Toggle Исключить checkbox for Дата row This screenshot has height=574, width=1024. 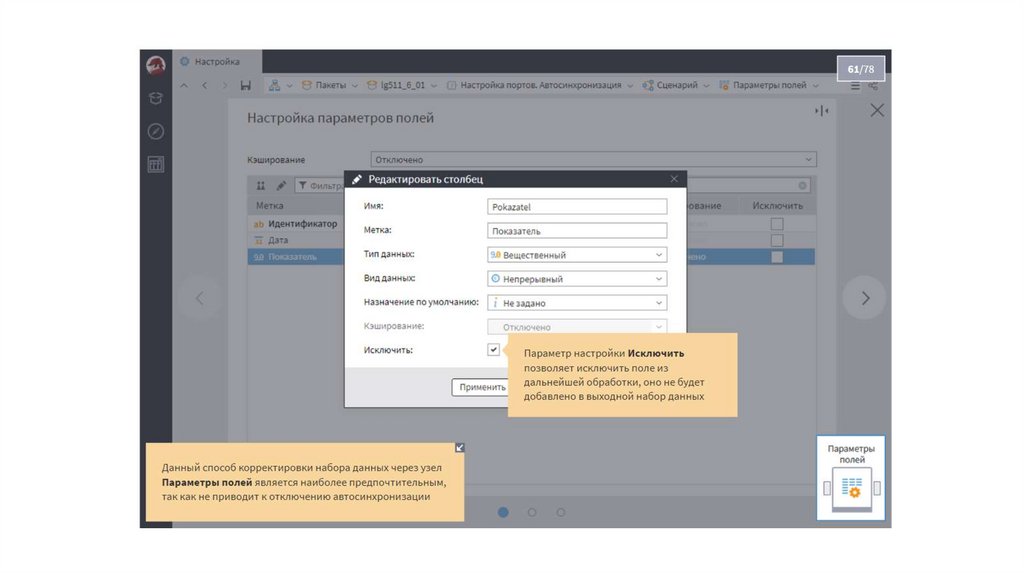click(x=777, y=241)
